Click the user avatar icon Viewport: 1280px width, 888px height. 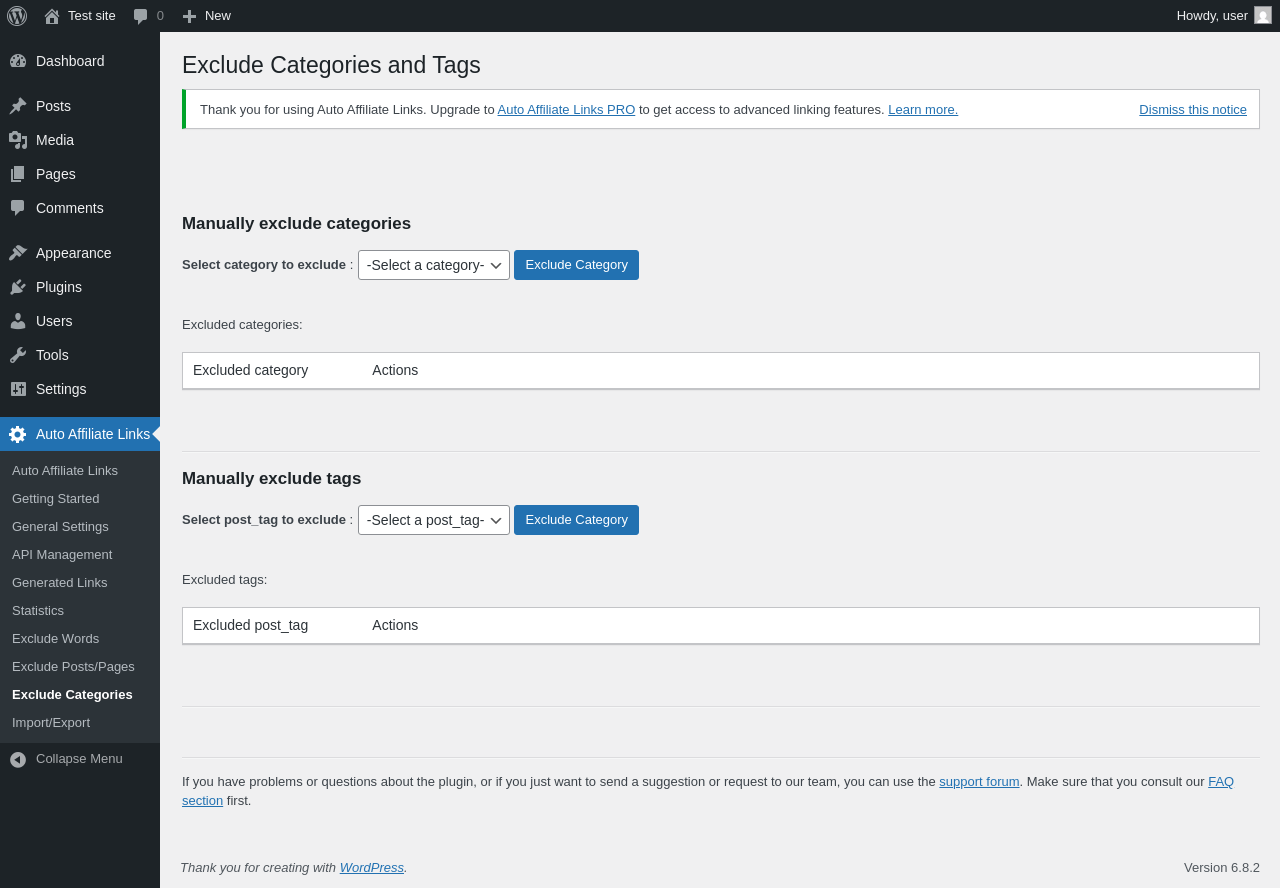[1263, 15]
